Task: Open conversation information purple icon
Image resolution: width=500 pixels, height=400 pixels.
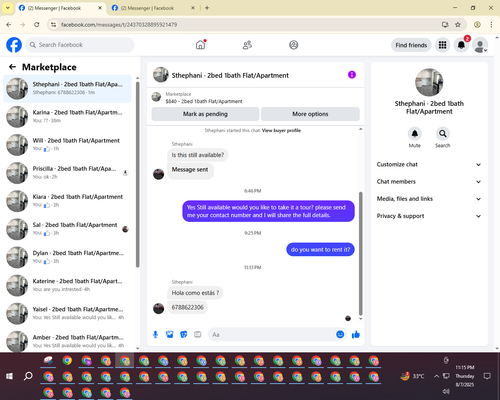Action: pos(352,75)
